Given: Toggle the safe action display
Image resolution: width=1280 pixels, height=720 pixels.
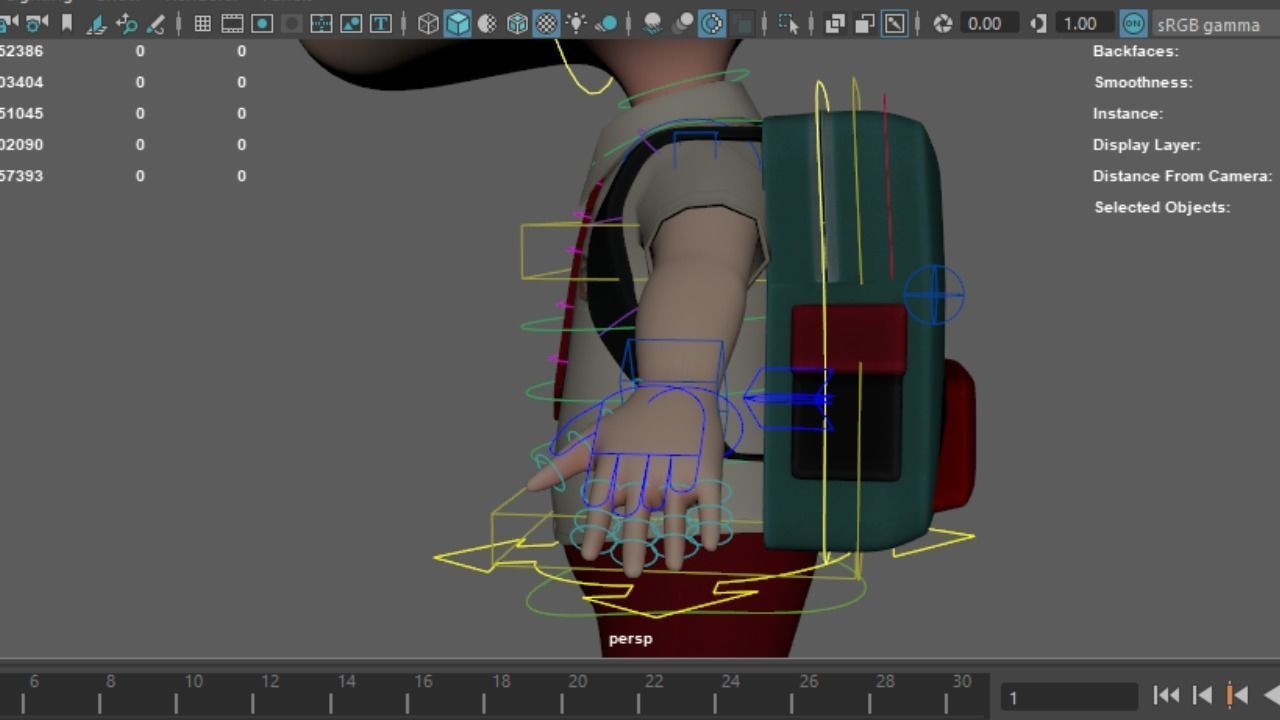Looking at the screenshot, I should click(352, 23).
